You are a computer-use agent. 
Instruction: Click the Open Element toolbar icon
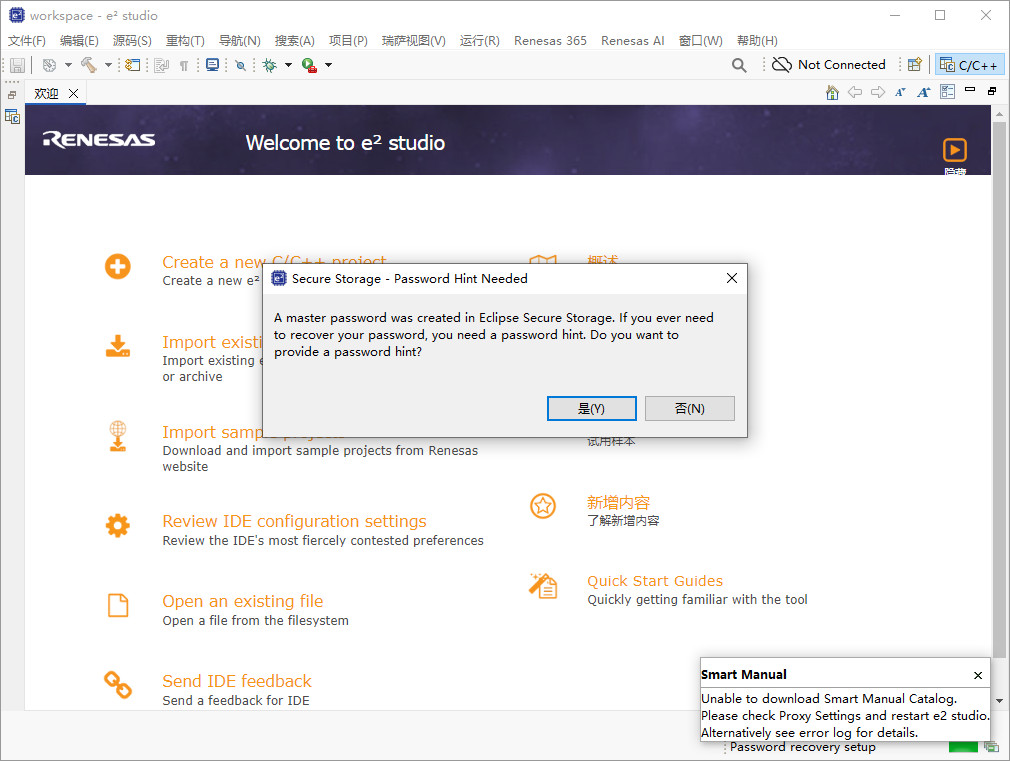tap(133, 65)
